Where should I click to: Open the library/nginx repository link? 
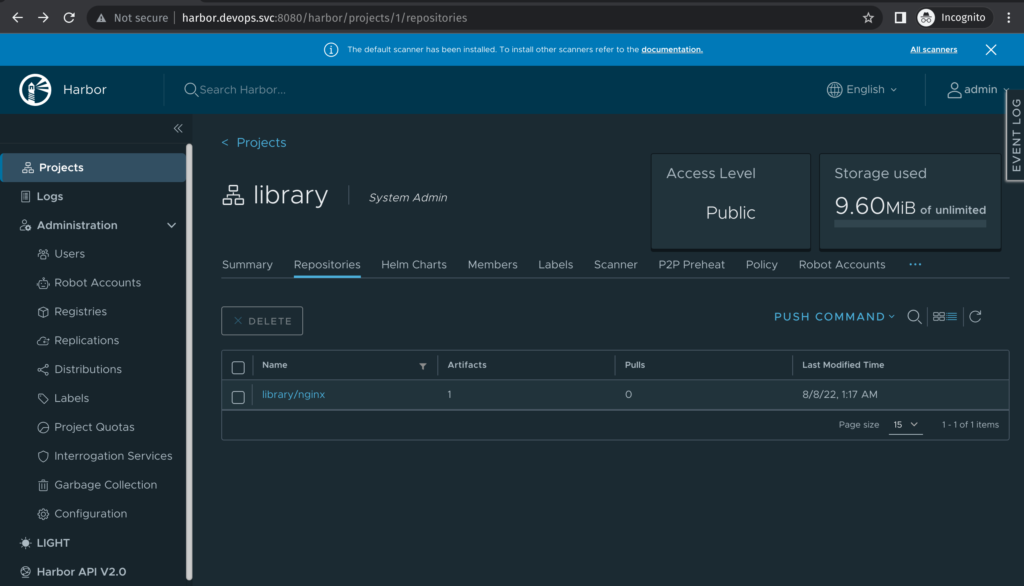(293, 395)
